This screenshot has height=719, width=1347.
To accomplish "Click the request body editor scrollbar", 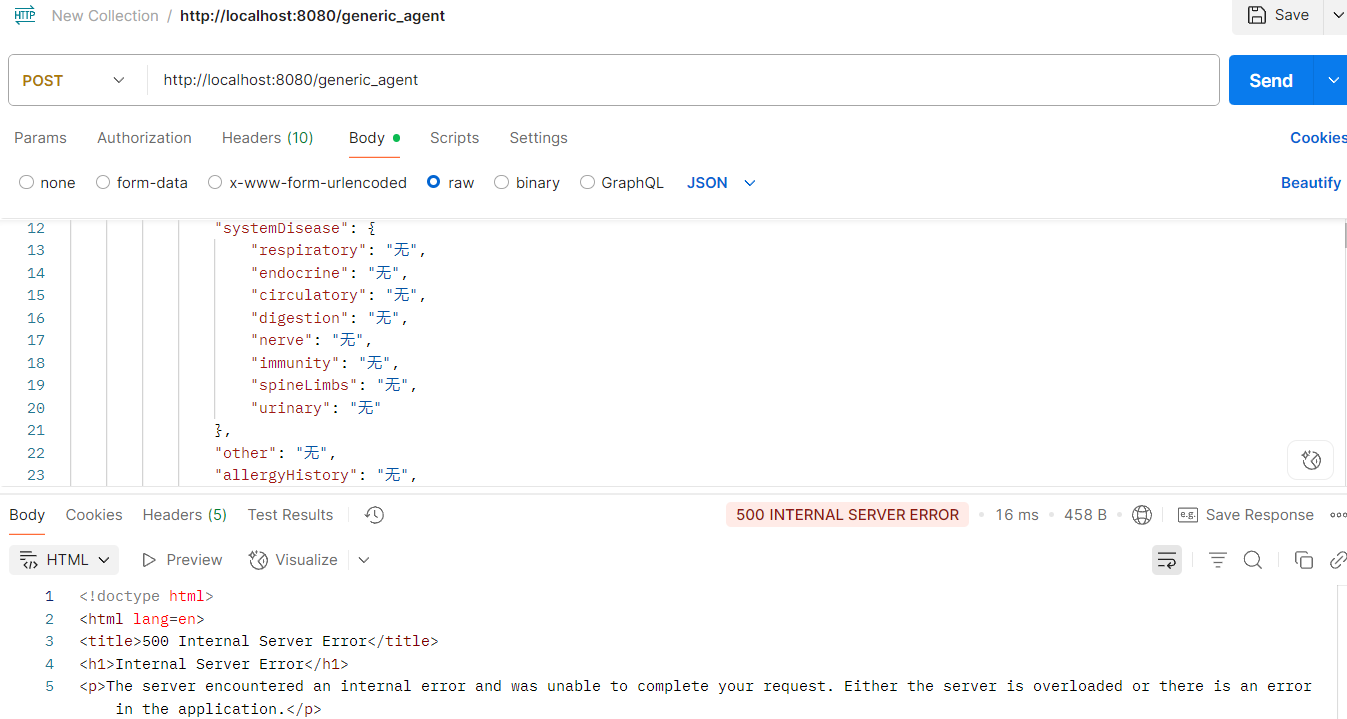I will pyautogui.click(x=1344, y=235).
